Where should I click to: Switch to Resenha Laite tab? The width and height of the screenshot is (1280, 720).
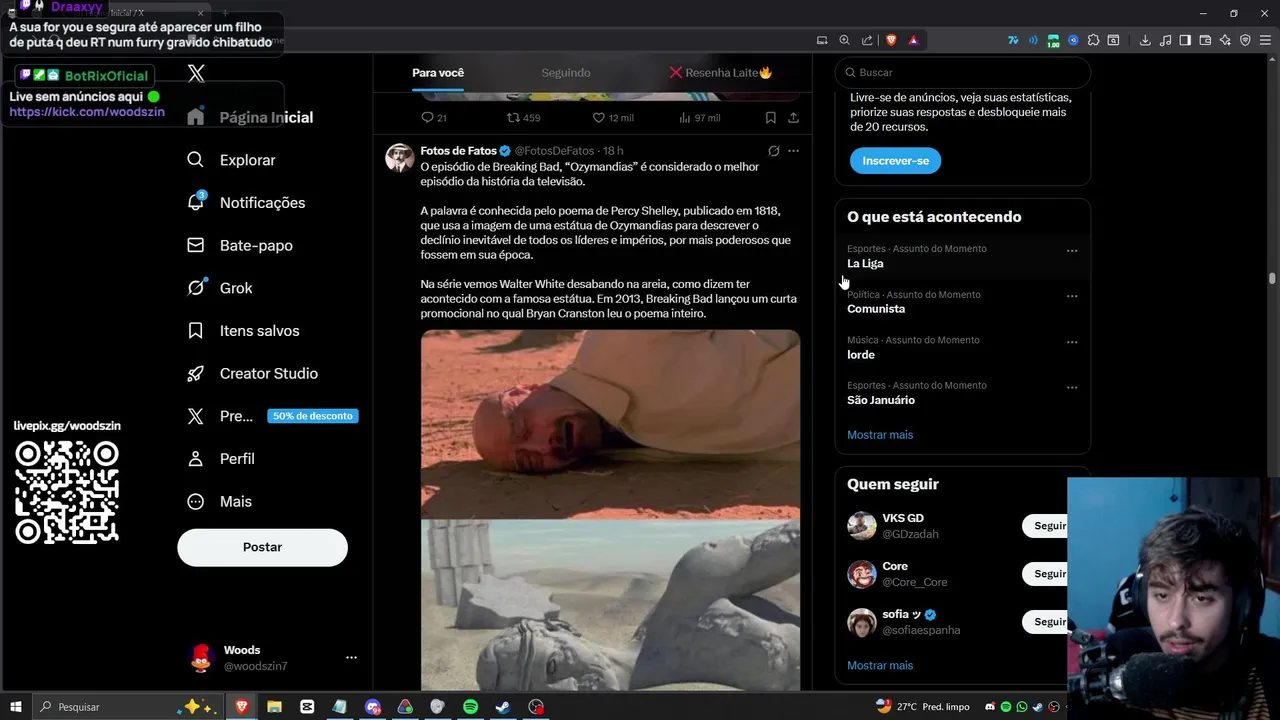pos(721,73)
